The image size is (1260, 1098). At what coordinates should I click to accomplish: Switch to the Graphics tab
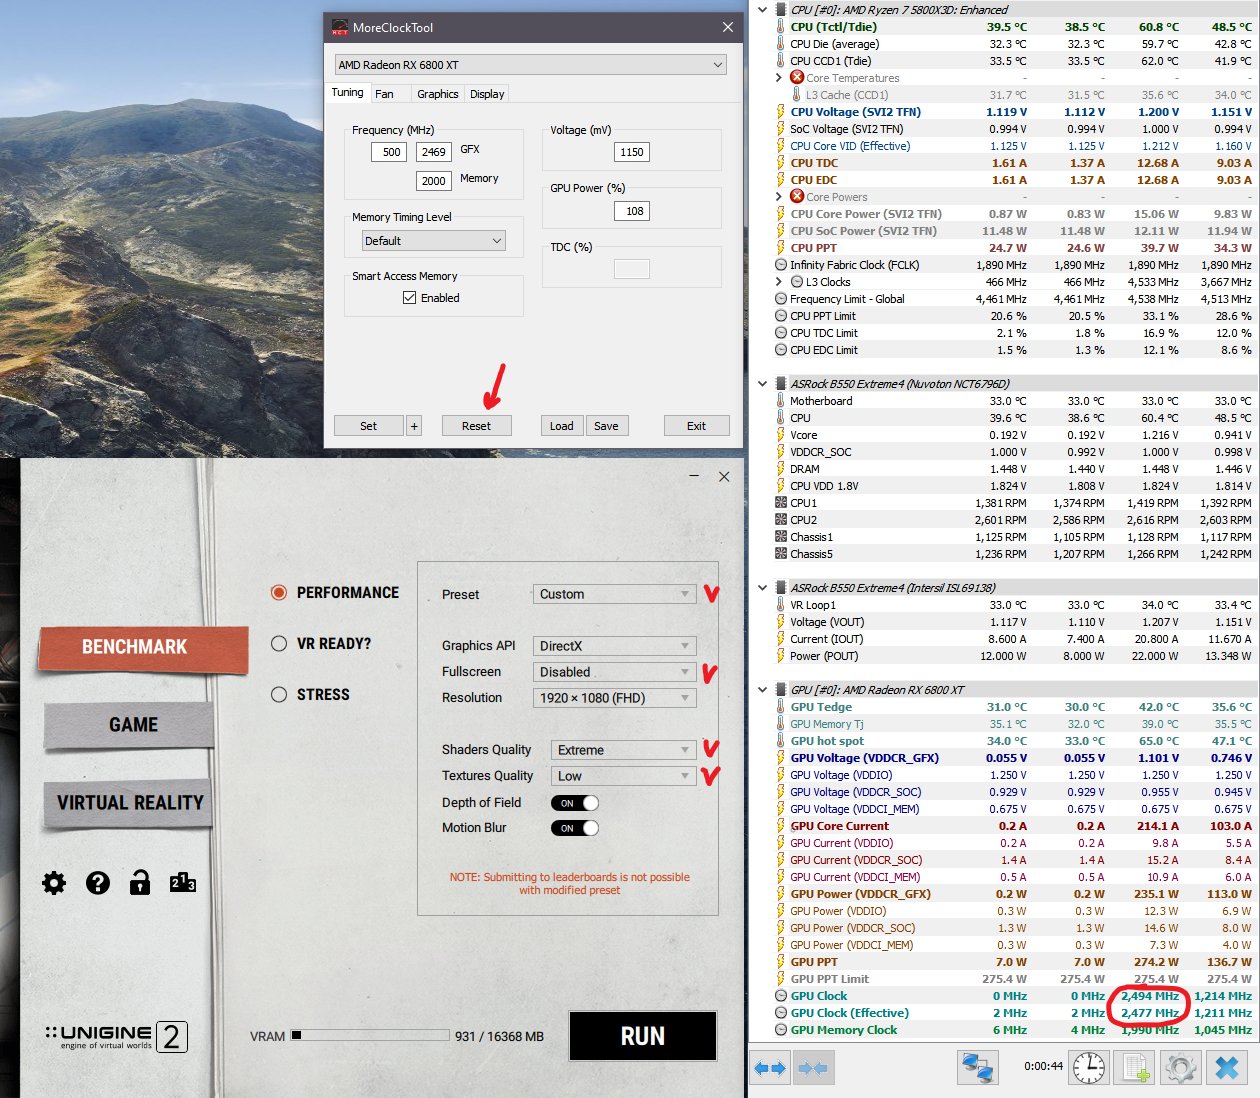[x=437, y=94]
